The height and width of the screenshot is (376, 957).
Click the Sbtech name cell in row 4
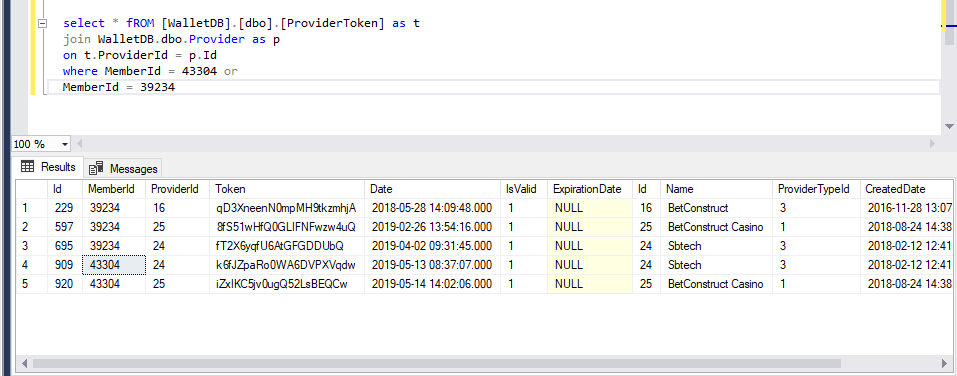coord(716,265)
